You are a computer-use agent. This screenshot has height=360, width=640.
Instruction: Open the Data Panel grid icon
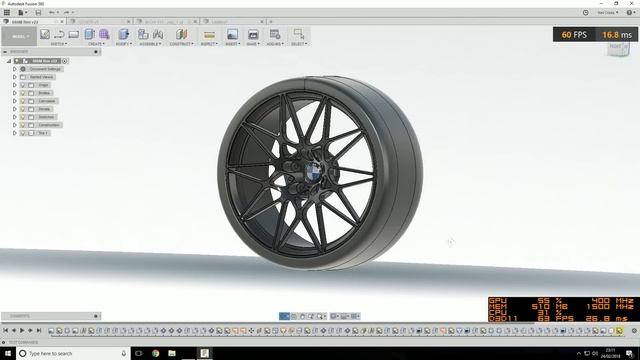(7, 13)
